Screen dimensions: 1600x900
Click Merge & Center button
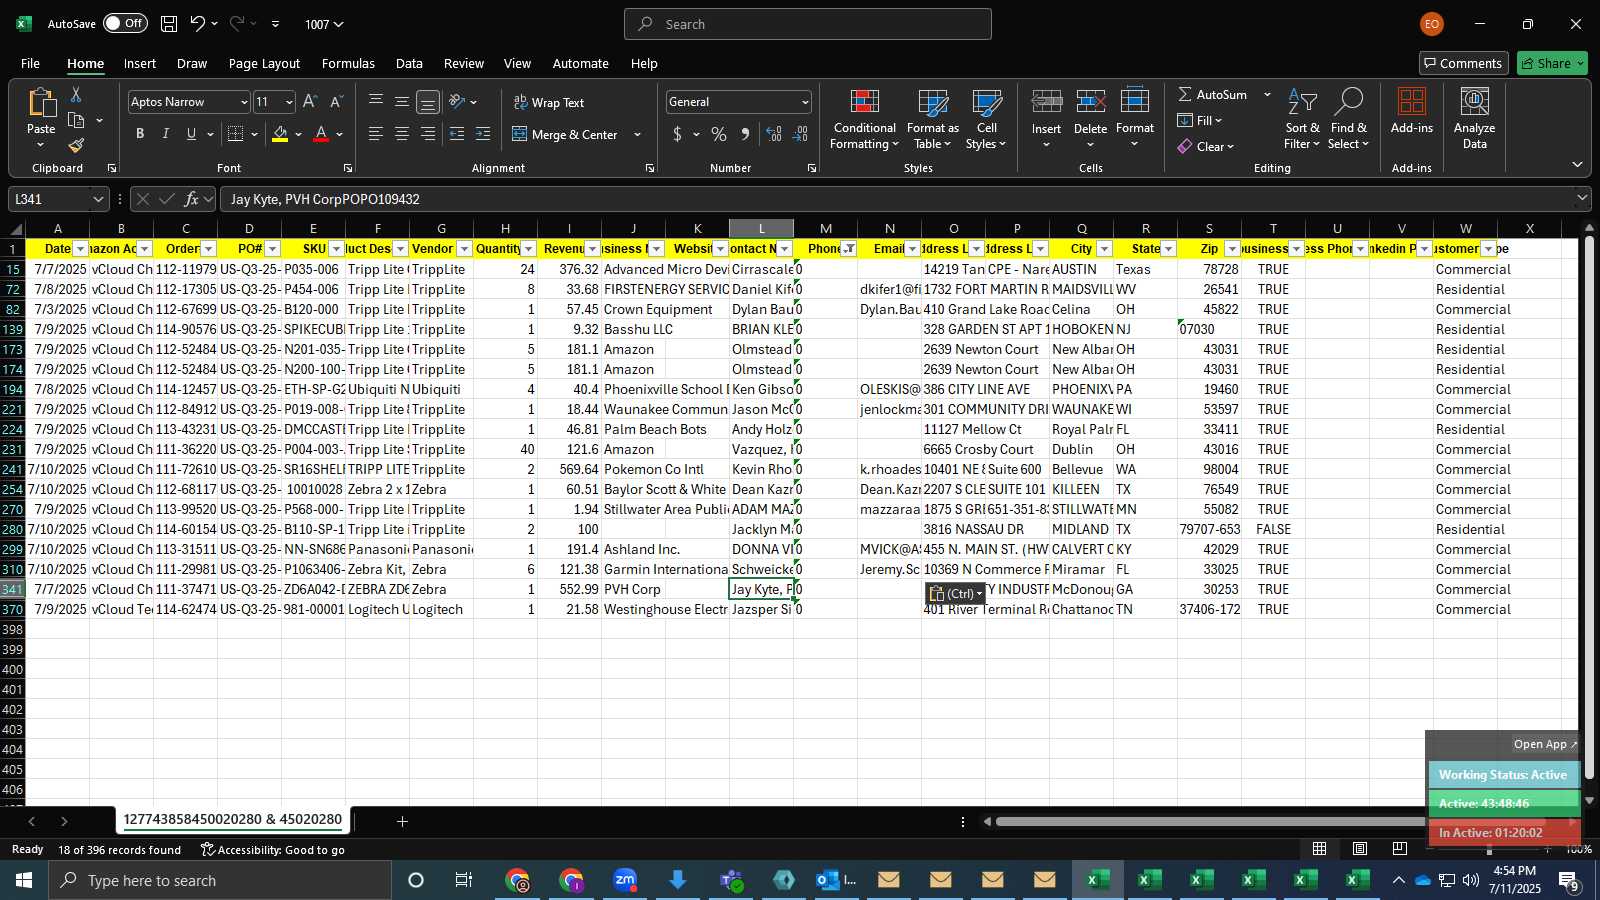click(566, 134)
